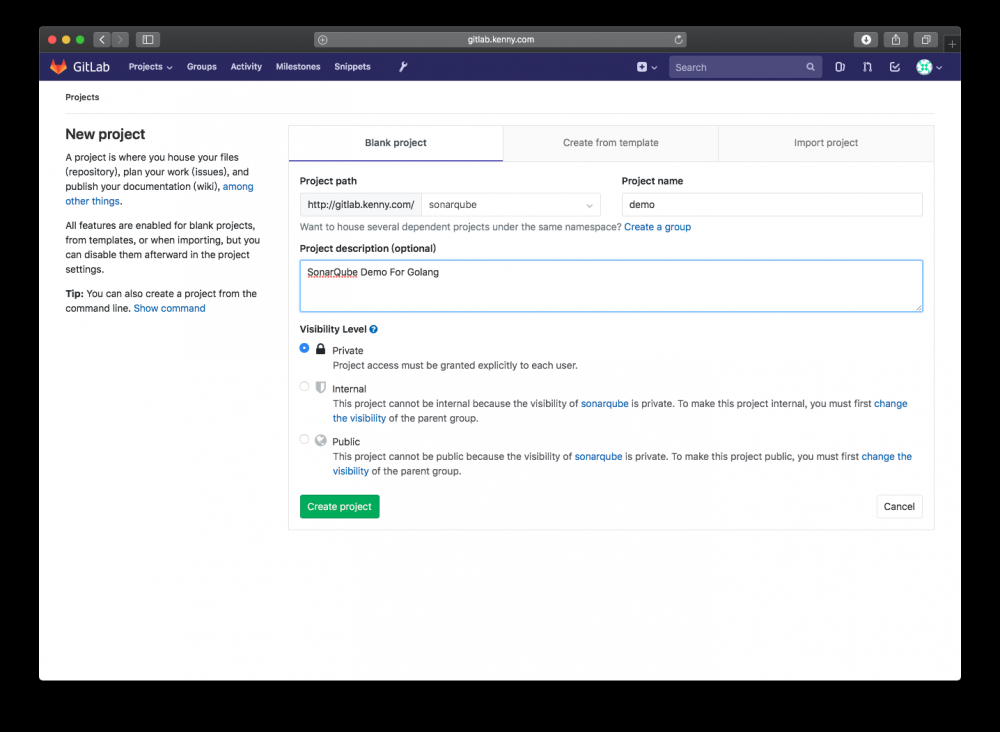
Task: Follow the Create a group link
Action: [x=658, y=227]
